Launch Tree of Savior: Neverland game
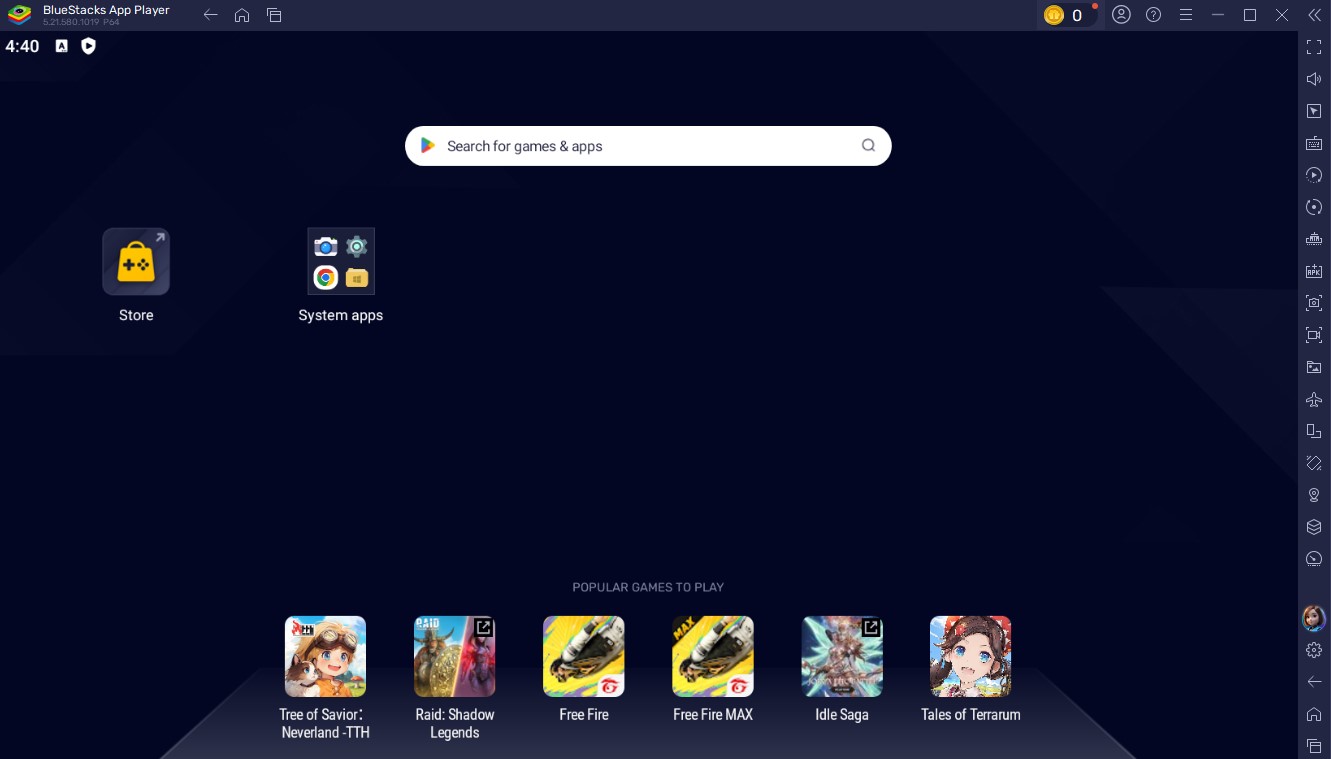The height and width of the screenshot is (759, 1331). [x=325, y=656]
